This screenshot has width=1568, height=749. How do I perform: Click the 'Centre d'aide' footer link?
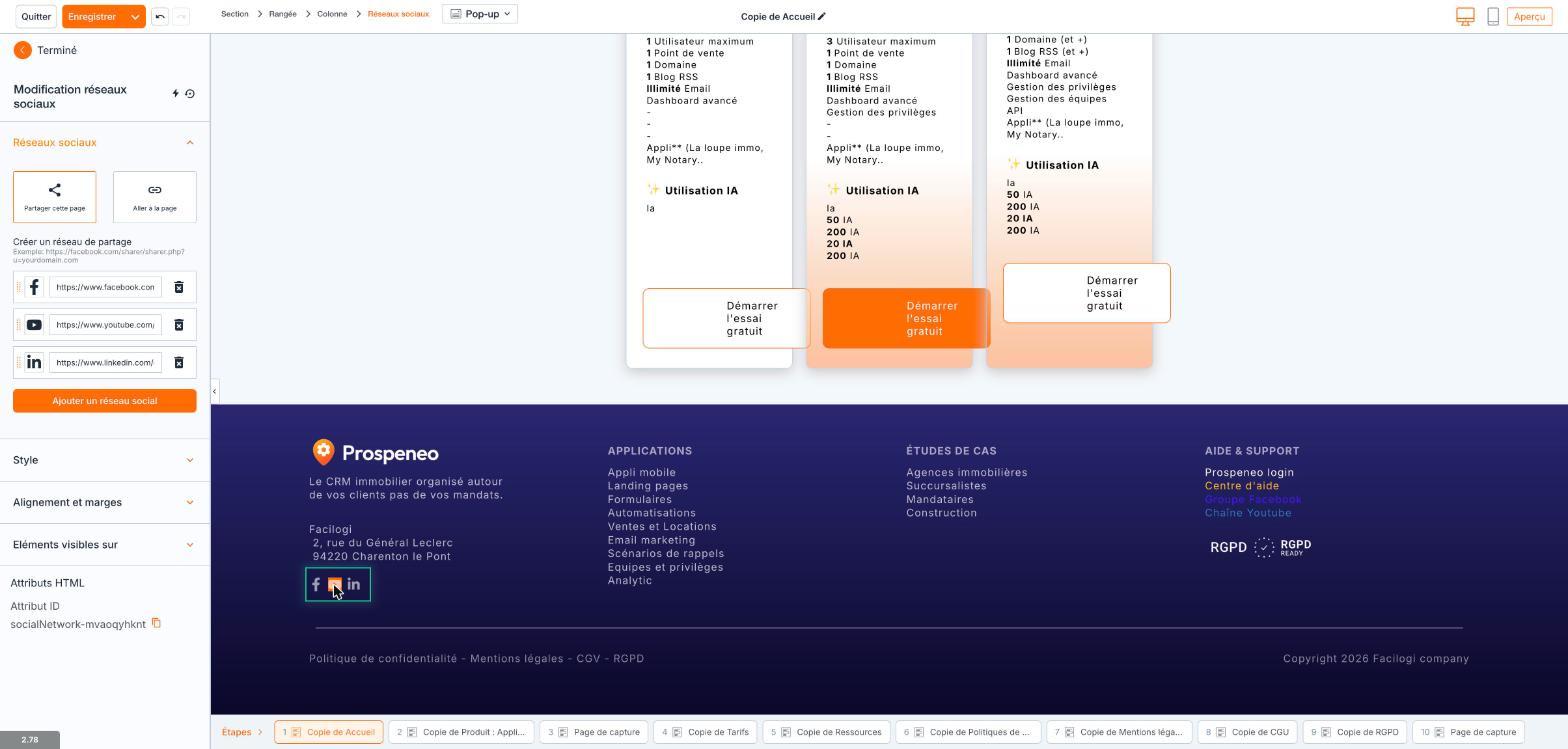click(x=1241, y=486)
